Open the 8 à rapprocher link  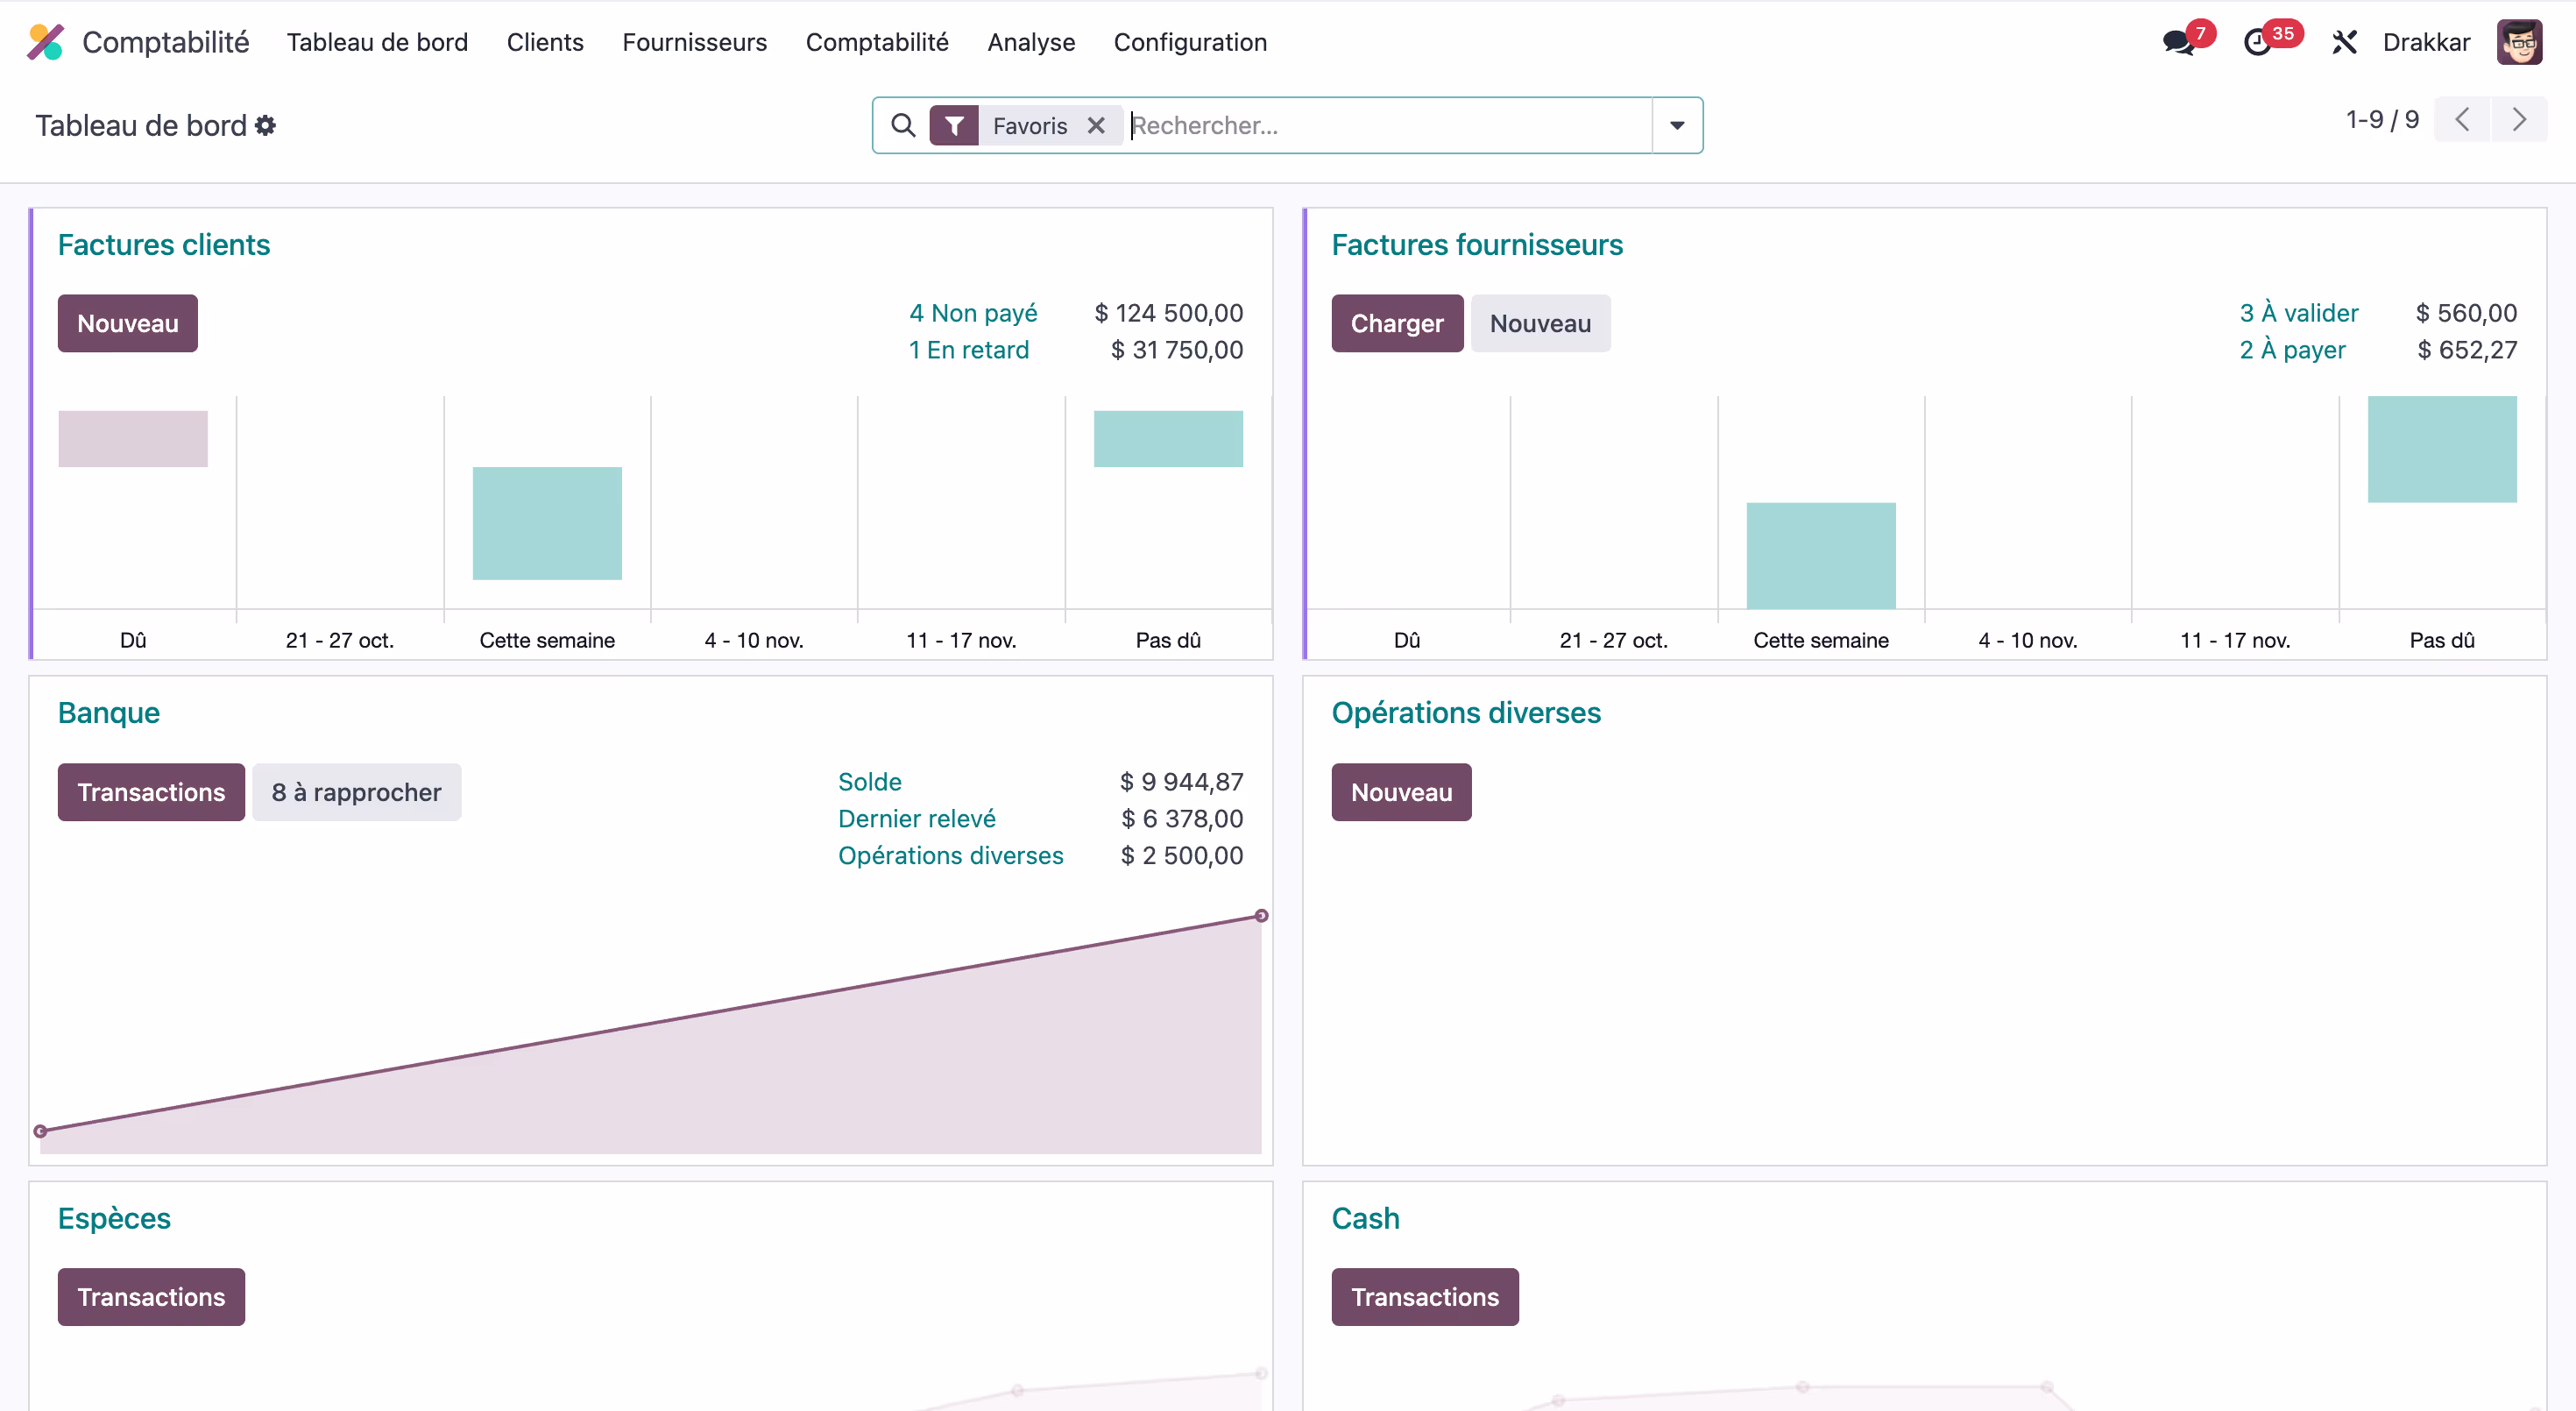(x=357, y=791)
